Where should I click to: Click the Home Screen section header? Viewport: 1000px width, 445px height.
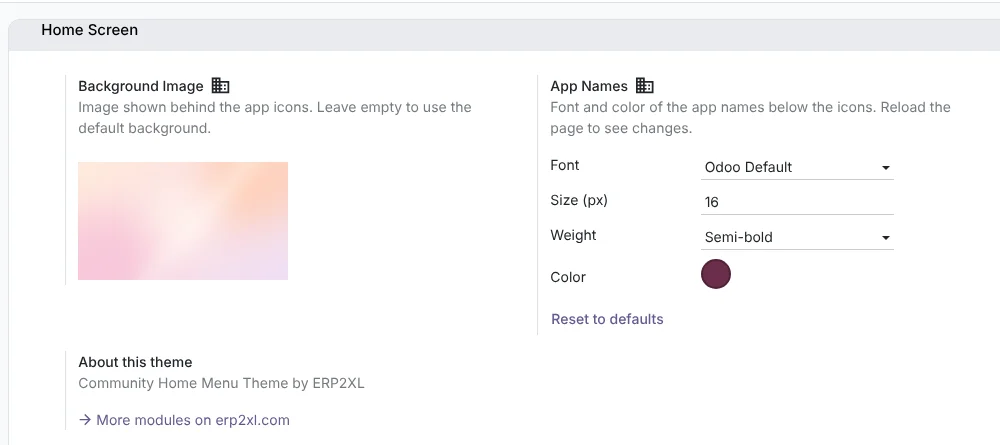point(89,30)
